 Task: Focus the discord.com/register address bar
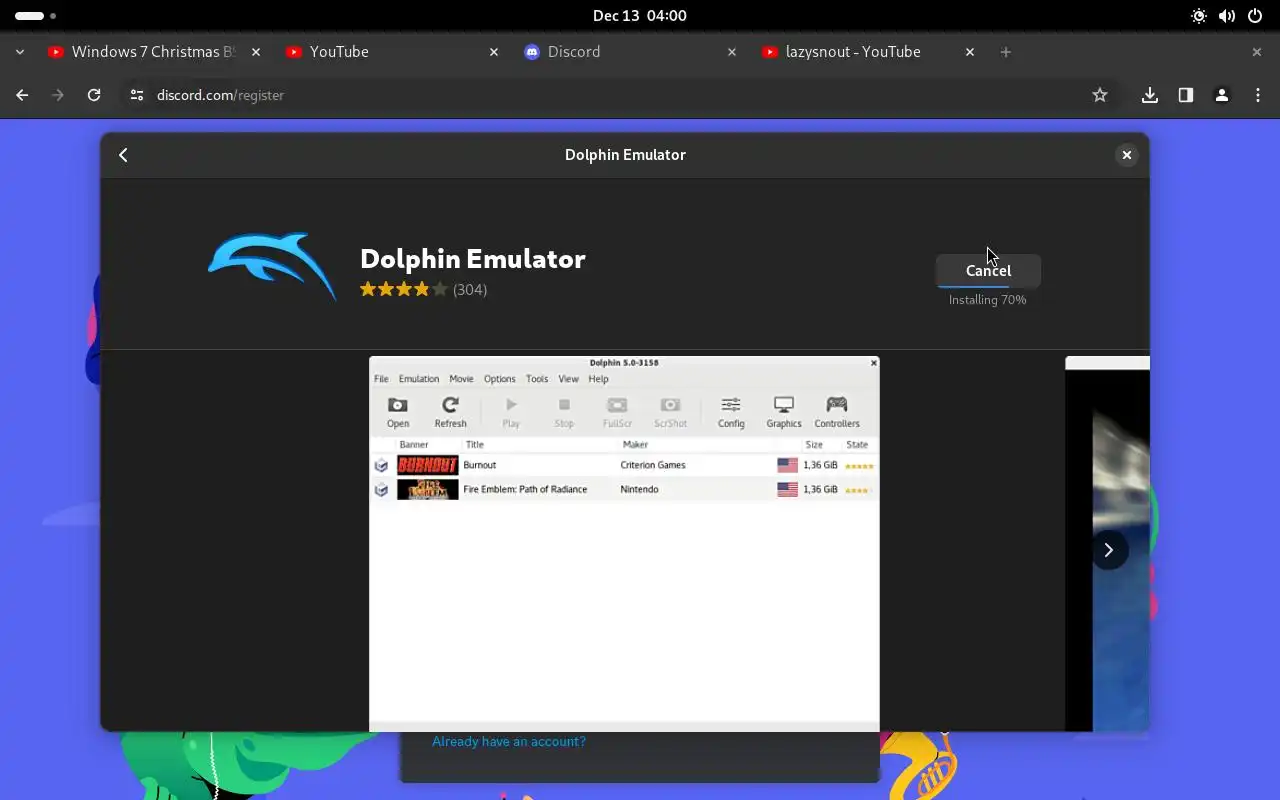point(620,95)
